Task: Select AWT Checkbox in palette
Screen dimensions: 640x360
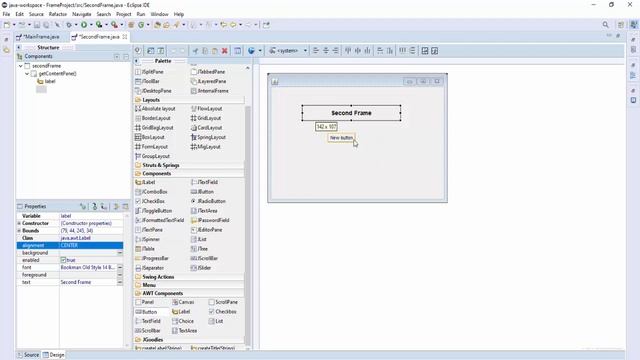Action: pyautogui.click(x=222, y=312)
